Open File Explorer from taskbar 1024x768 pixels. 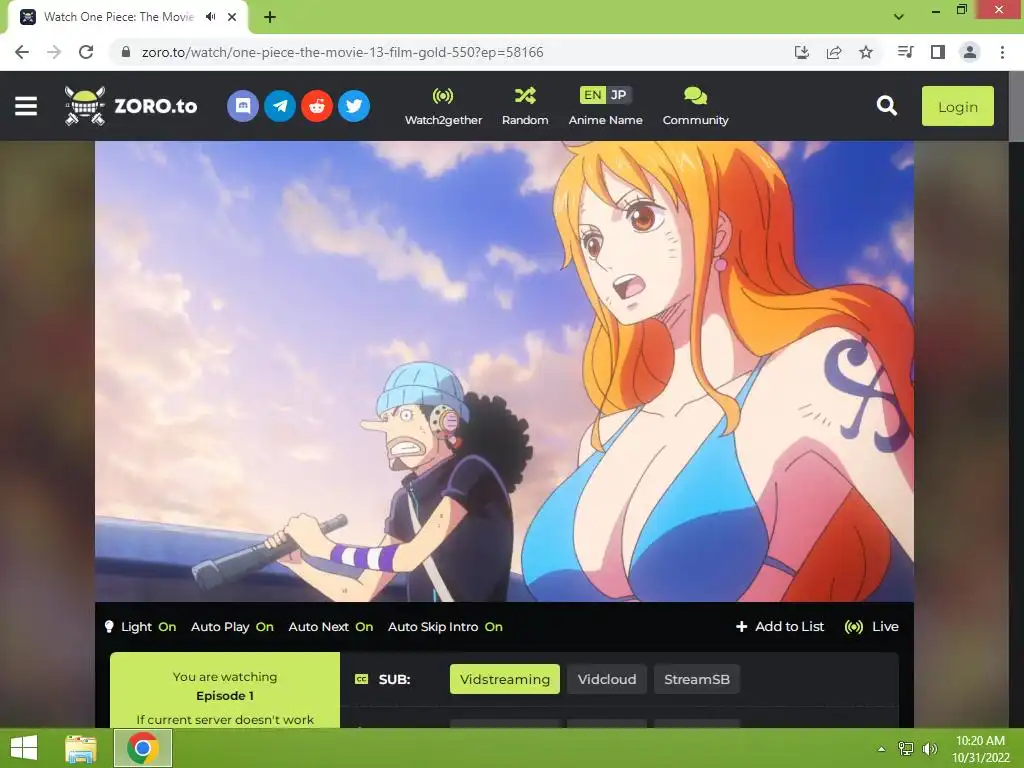[81, 748]
